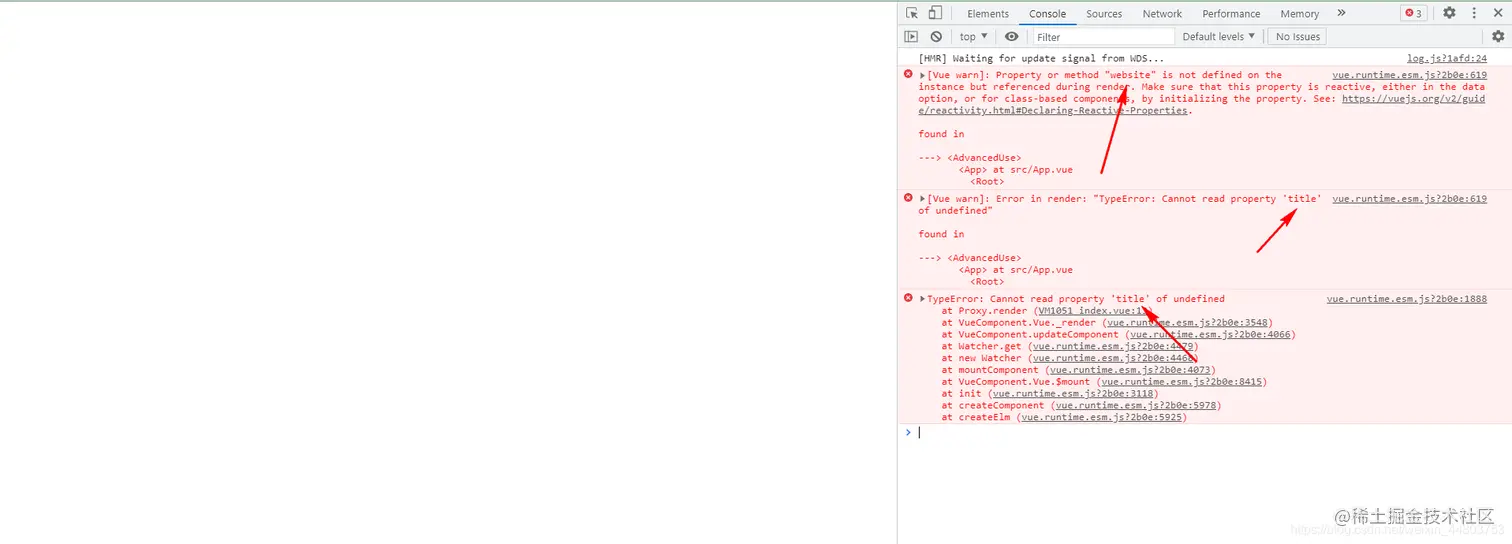
Task: Switch to the Memory tab
Action: click(1299, 14)
